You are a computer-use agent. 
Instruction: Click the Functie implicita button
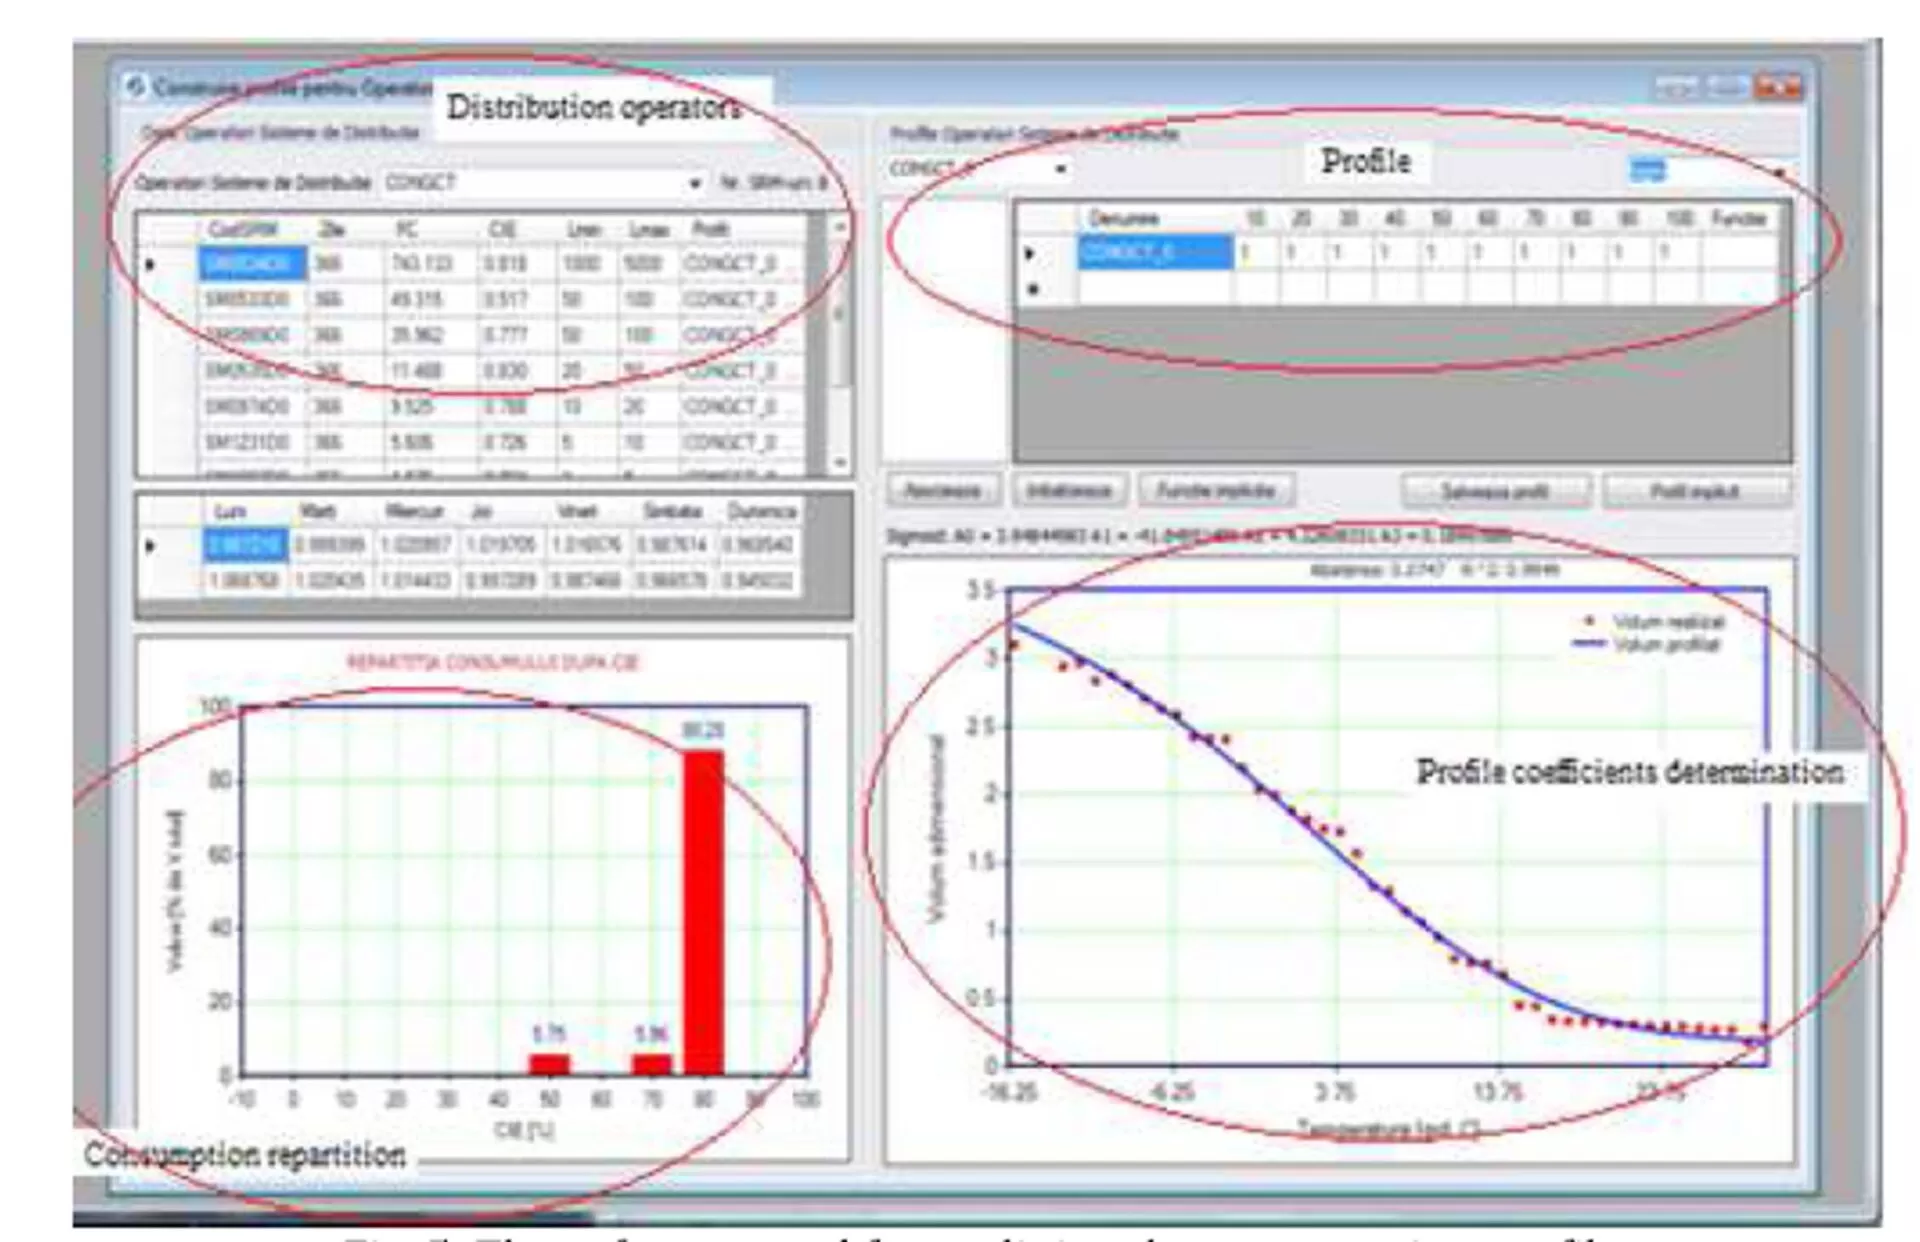coord(1215,491)
